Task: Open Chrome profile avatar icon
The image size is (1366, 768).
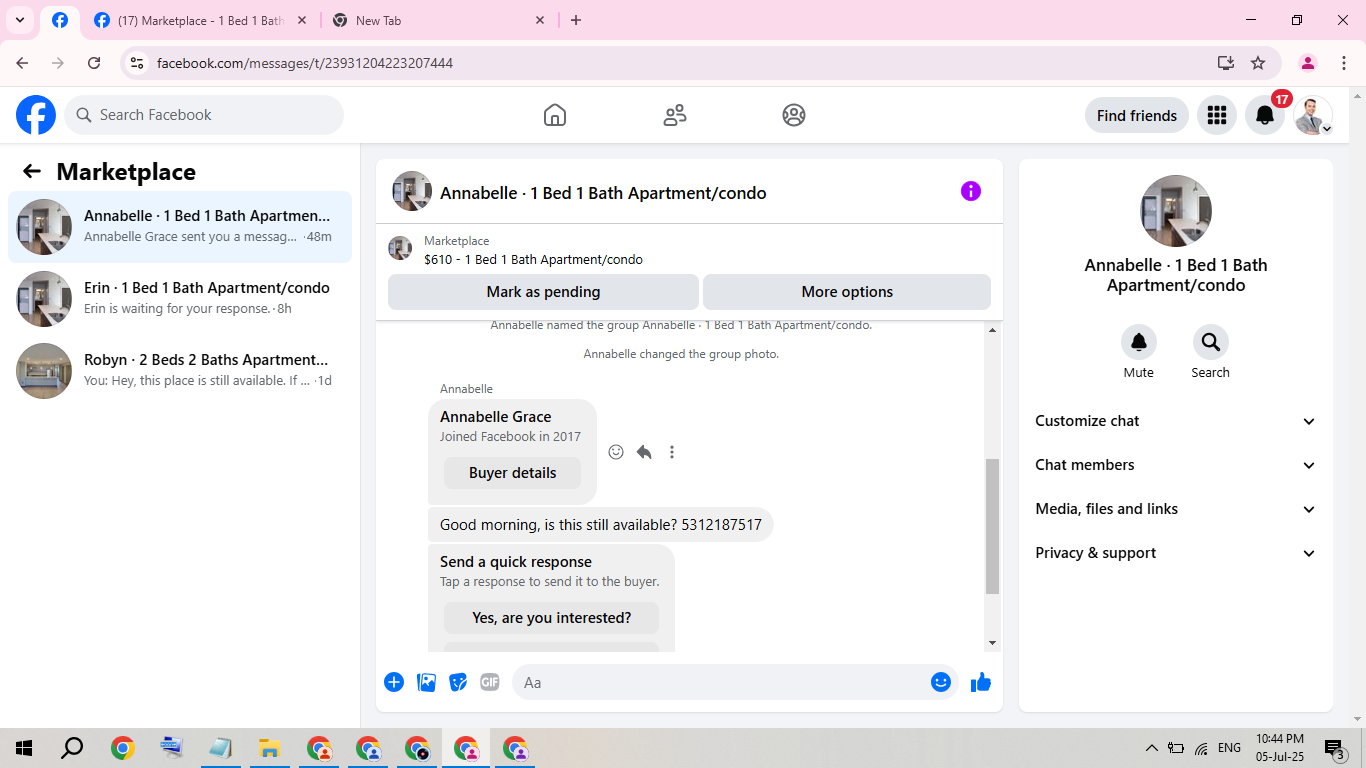Action: click(1308, 63)
